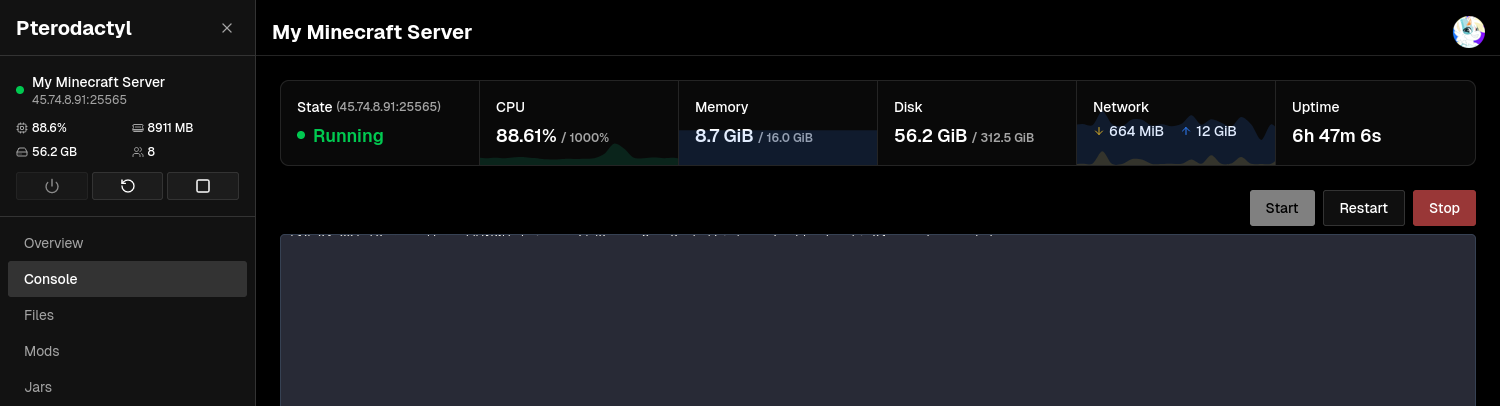
Task: Click the square stop icon in sidebar
Action: click(203, 186)
